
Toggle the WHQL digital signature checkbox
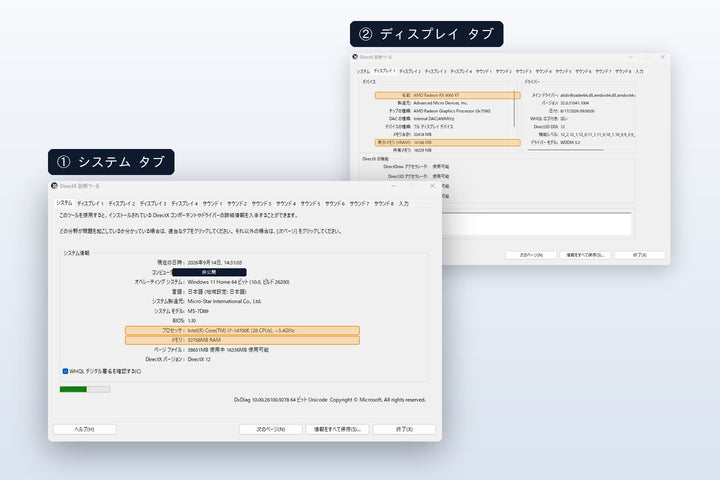point(65,371)
